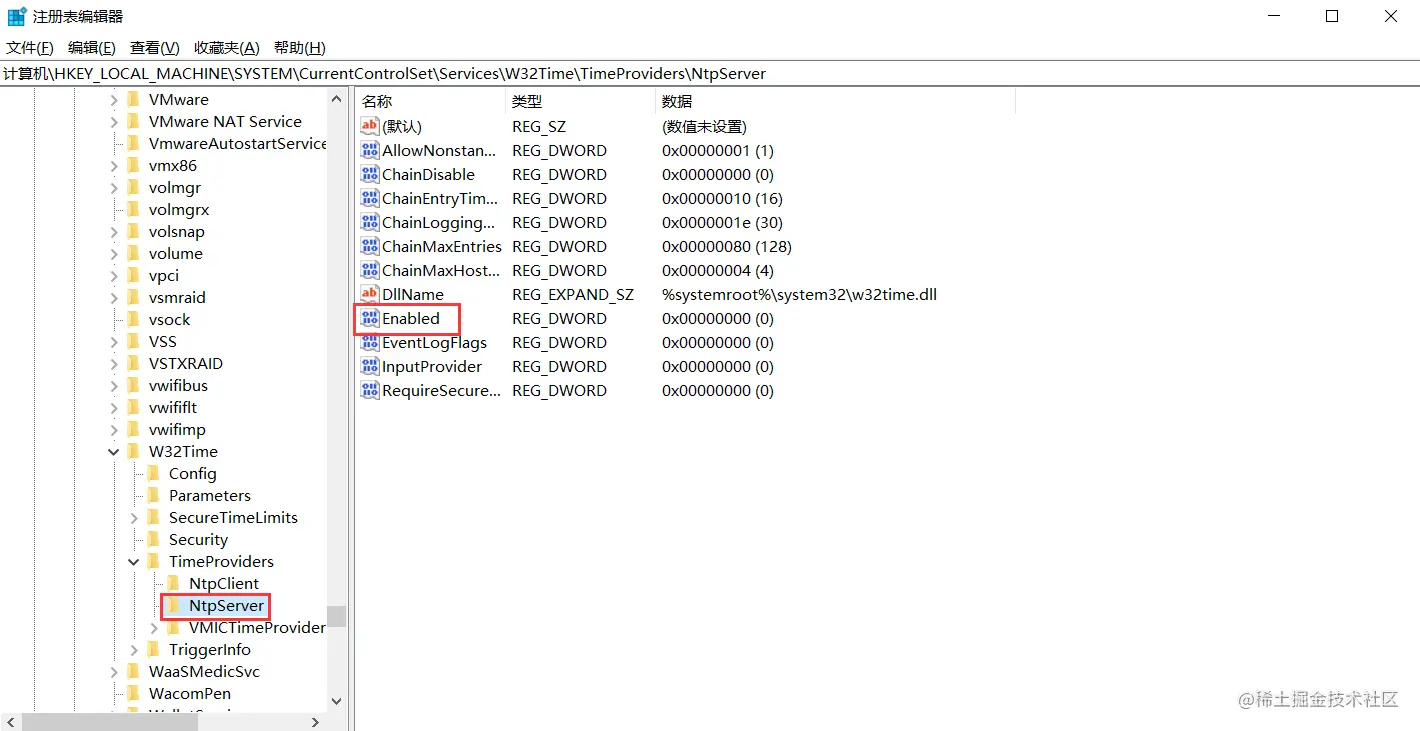The image size is (1420, 731).
Task: Select the vwififlt key
Action: coord(173,408)
